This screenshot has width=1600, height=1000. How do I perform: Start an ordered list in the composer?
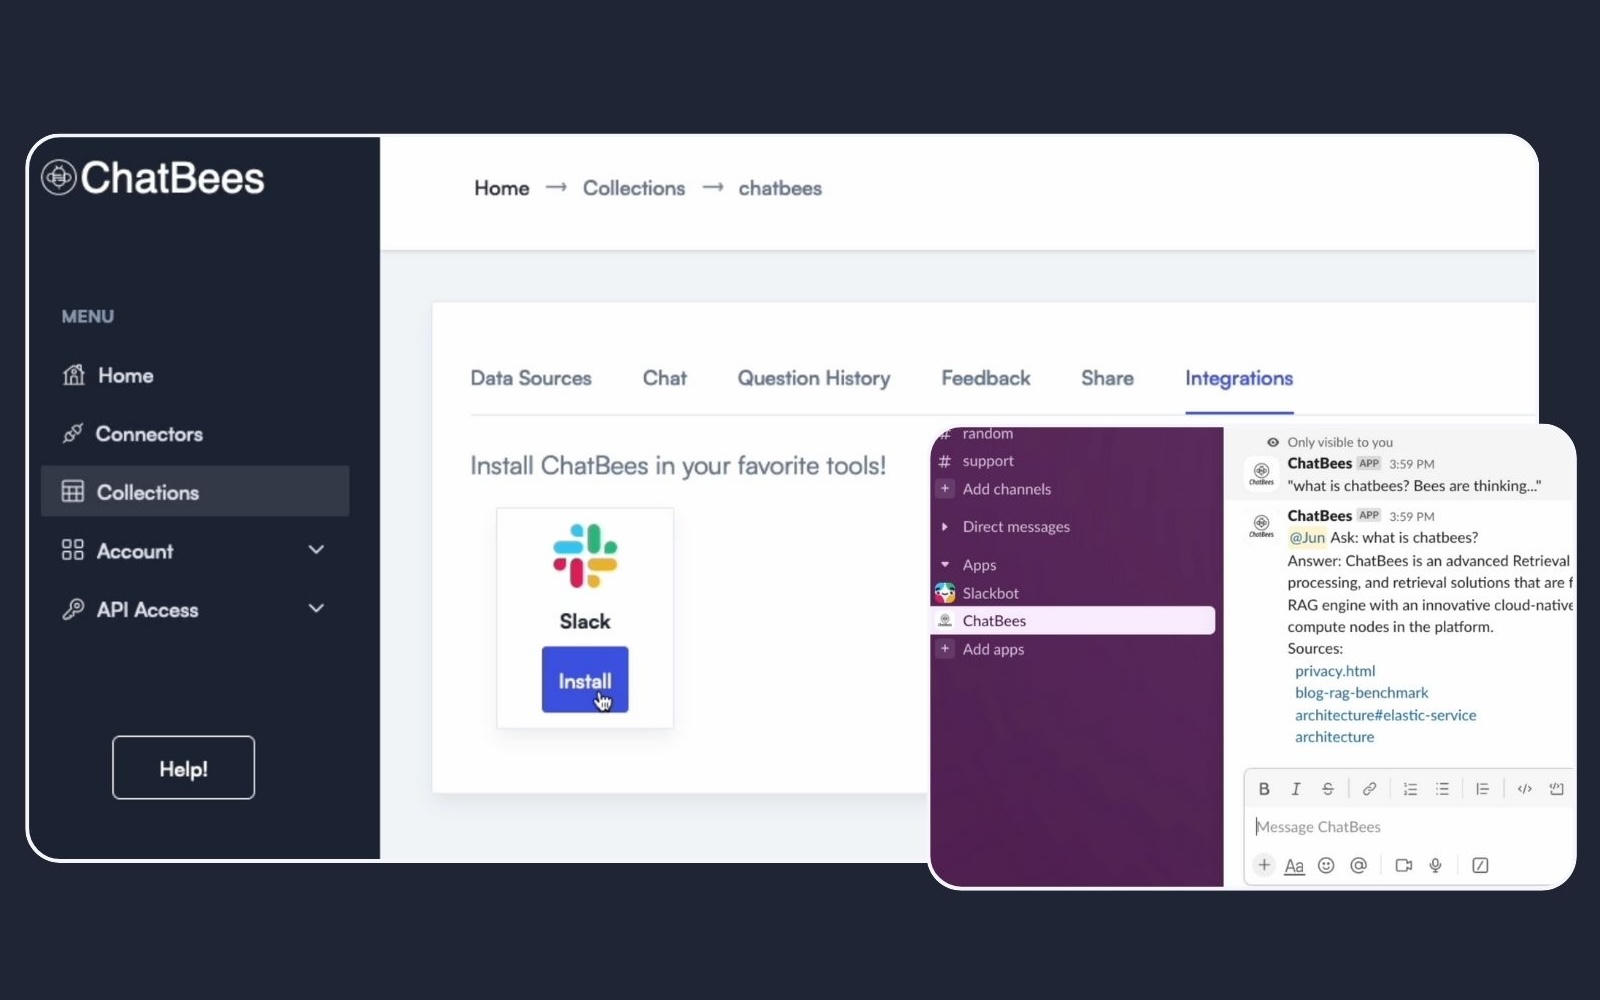(1410, 789)
